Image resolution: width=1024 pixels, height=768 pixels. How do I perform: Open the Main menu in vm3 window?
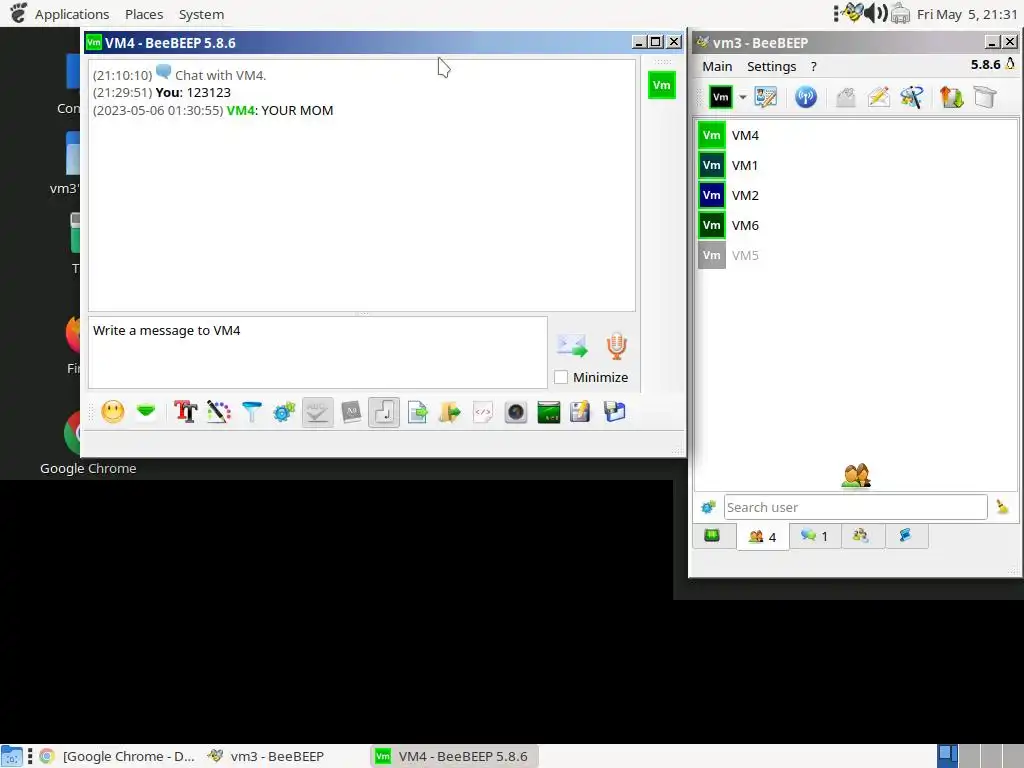coord(717,67)
